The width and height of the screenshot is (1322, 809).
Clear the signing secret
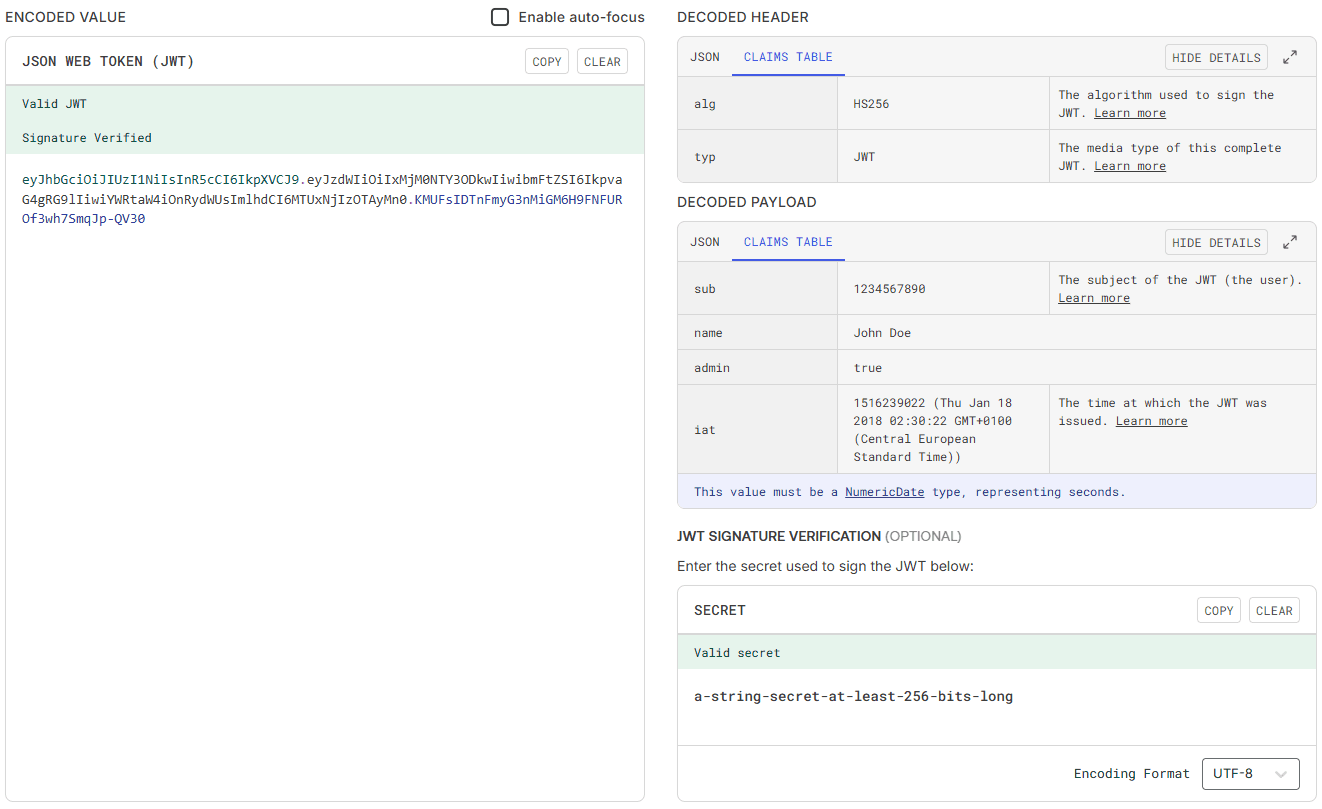(1274, 610)
